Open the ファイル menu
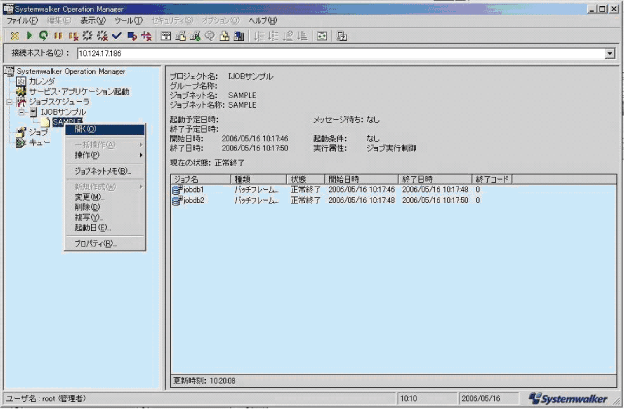The image size is (624, 409). point(22,20)
